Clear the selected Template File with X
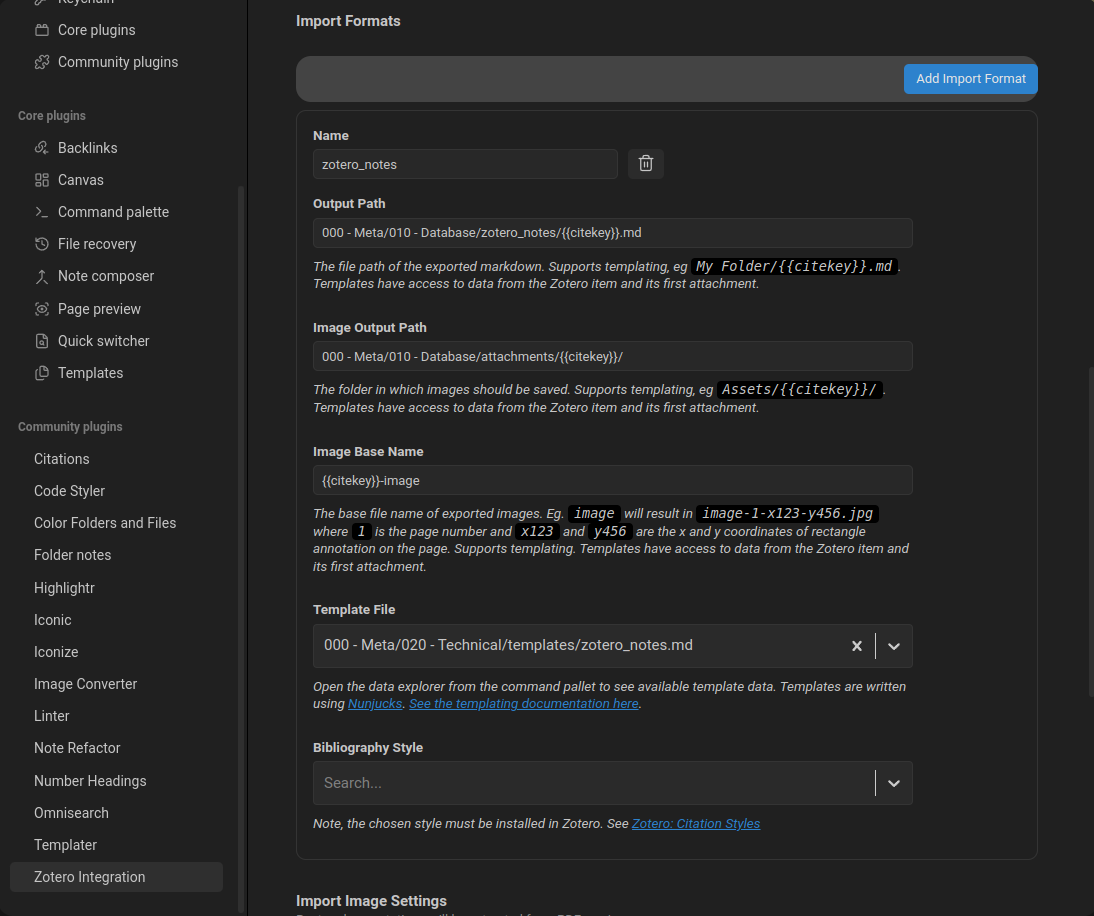This screenshot has height=916, width=1094. (x=856, y=646)
